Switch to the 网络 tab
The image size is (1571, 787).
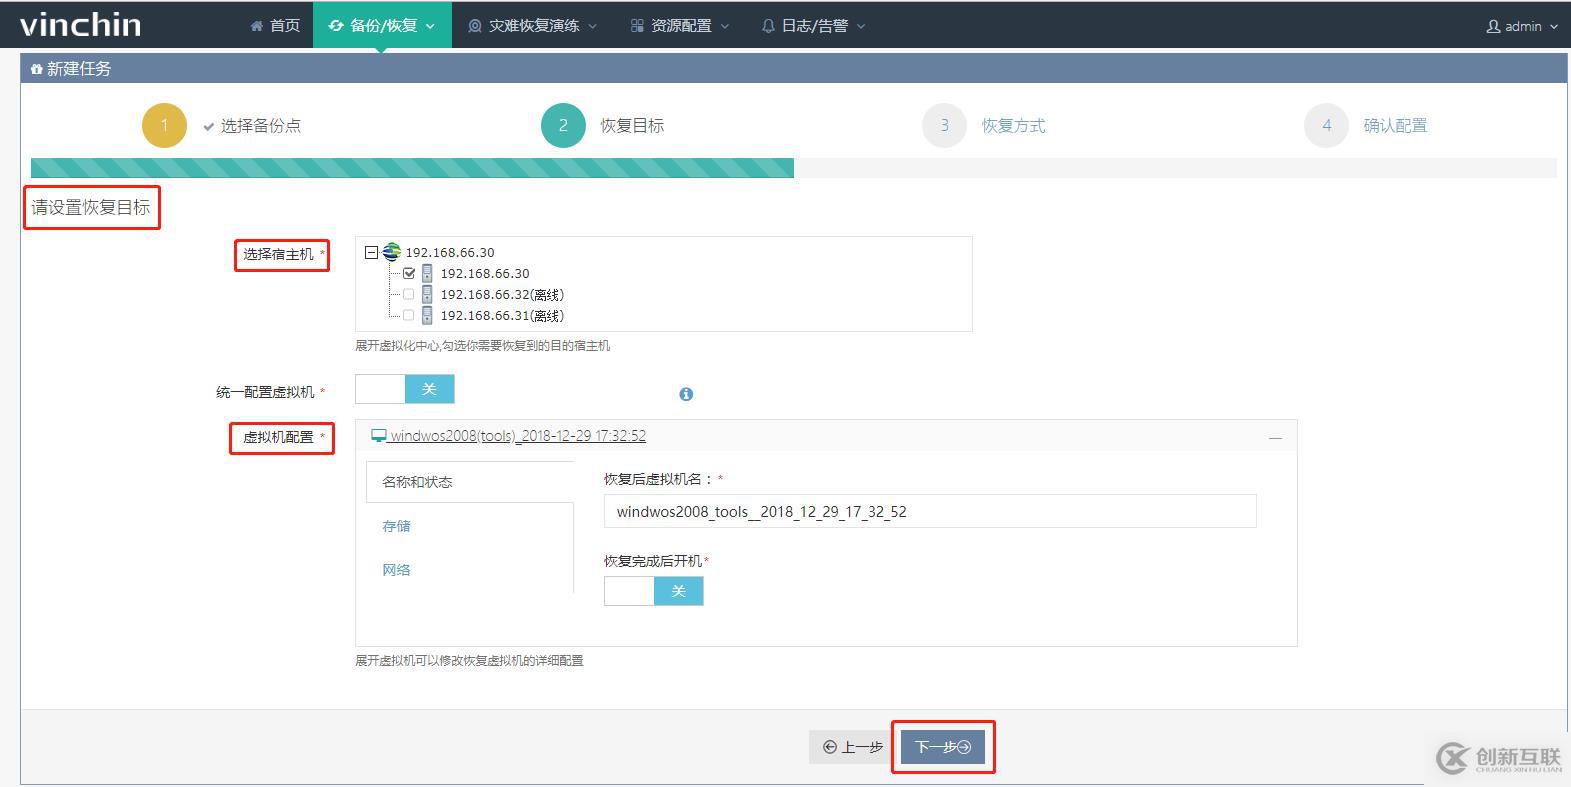(x=396, y=570)
